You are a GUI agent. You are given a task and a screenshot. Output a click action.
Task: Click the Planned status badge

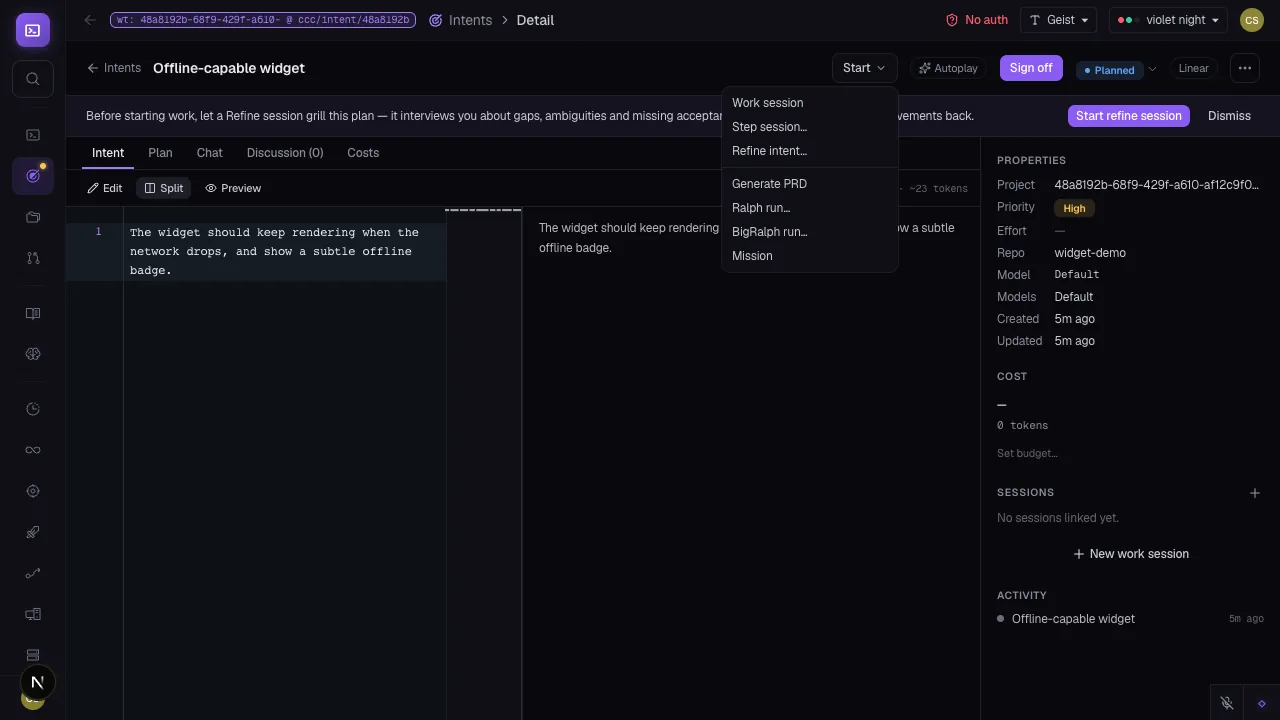tap(1109, 70)
